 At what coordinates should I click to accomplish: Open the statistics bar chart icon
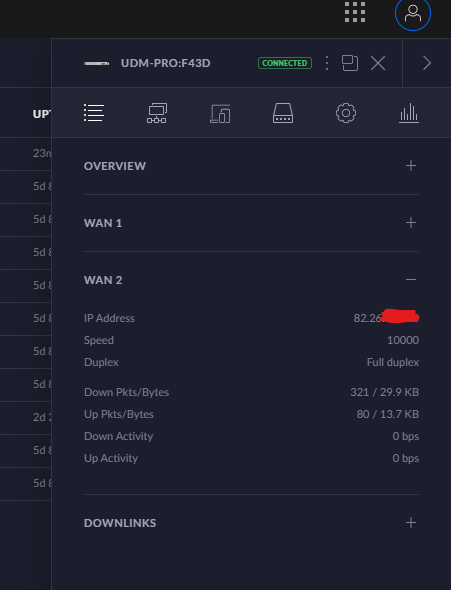point(409,113)
